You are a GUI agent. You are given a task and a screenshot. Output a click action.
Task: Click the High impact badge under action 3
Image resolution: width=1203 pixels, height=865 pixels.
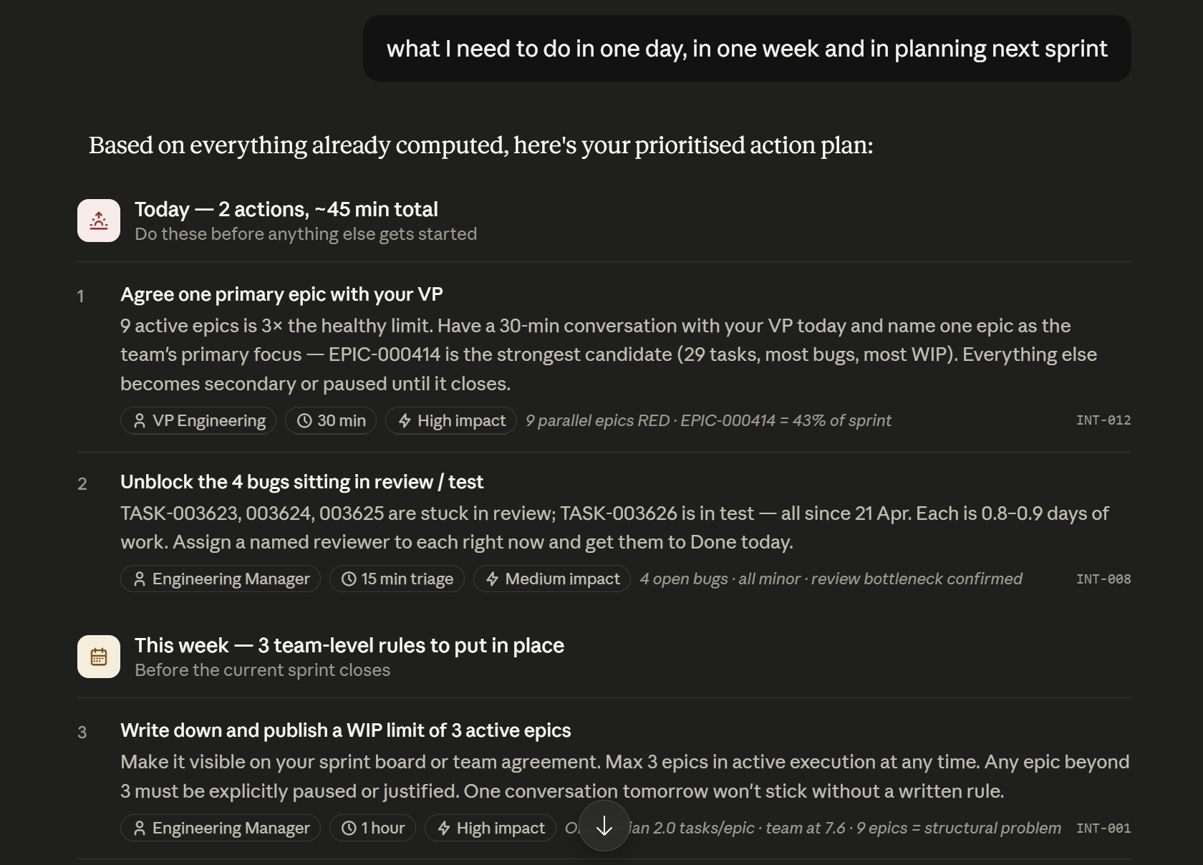pyautogui.click(x=490, y=828)
